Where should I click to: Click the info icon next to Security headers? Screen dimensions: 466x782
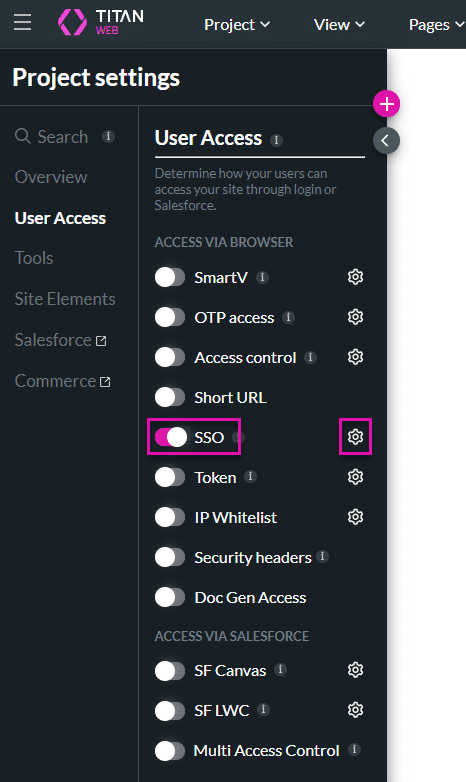pyautogui.click(x=323, y=557)
